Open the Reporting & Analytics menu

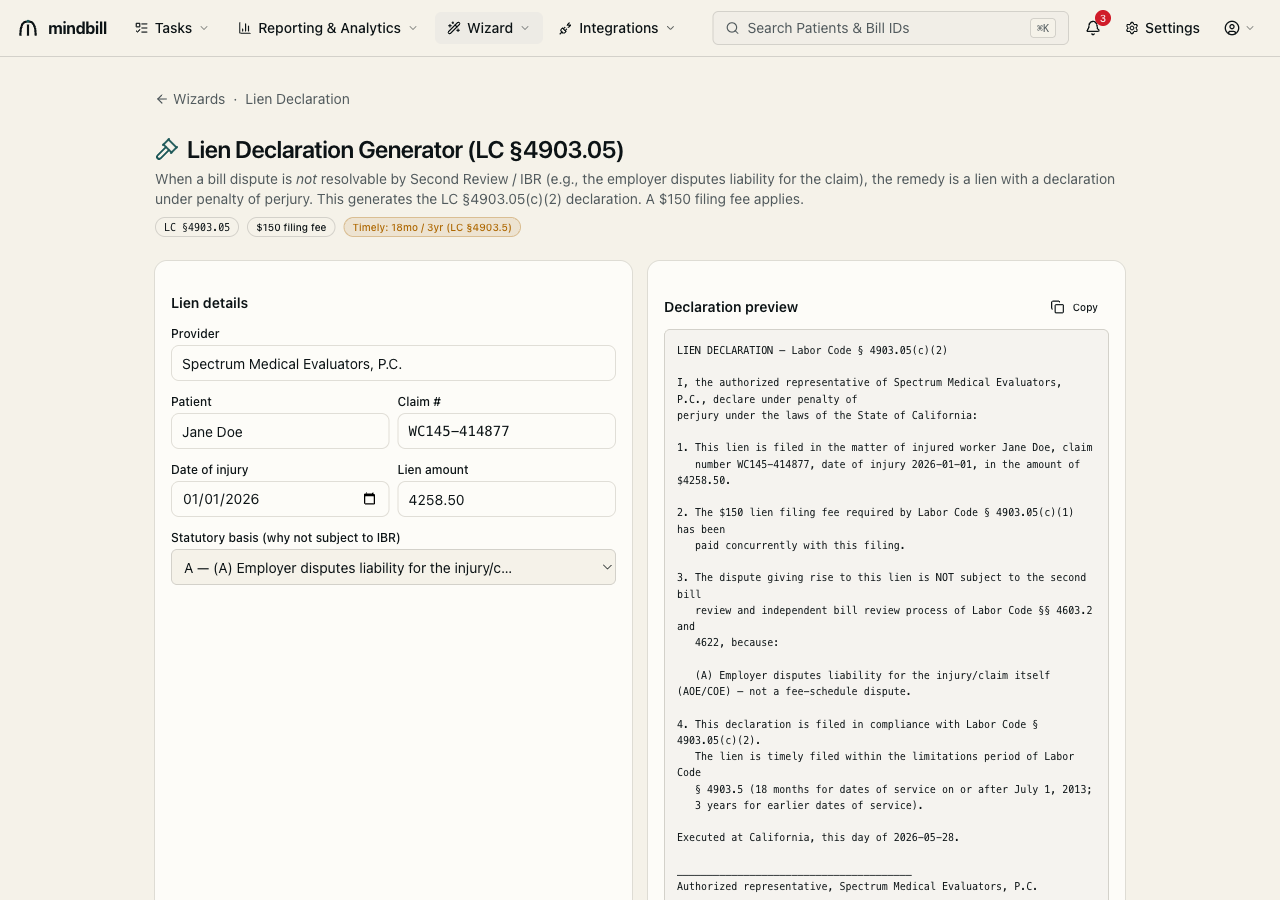point(328,28)
